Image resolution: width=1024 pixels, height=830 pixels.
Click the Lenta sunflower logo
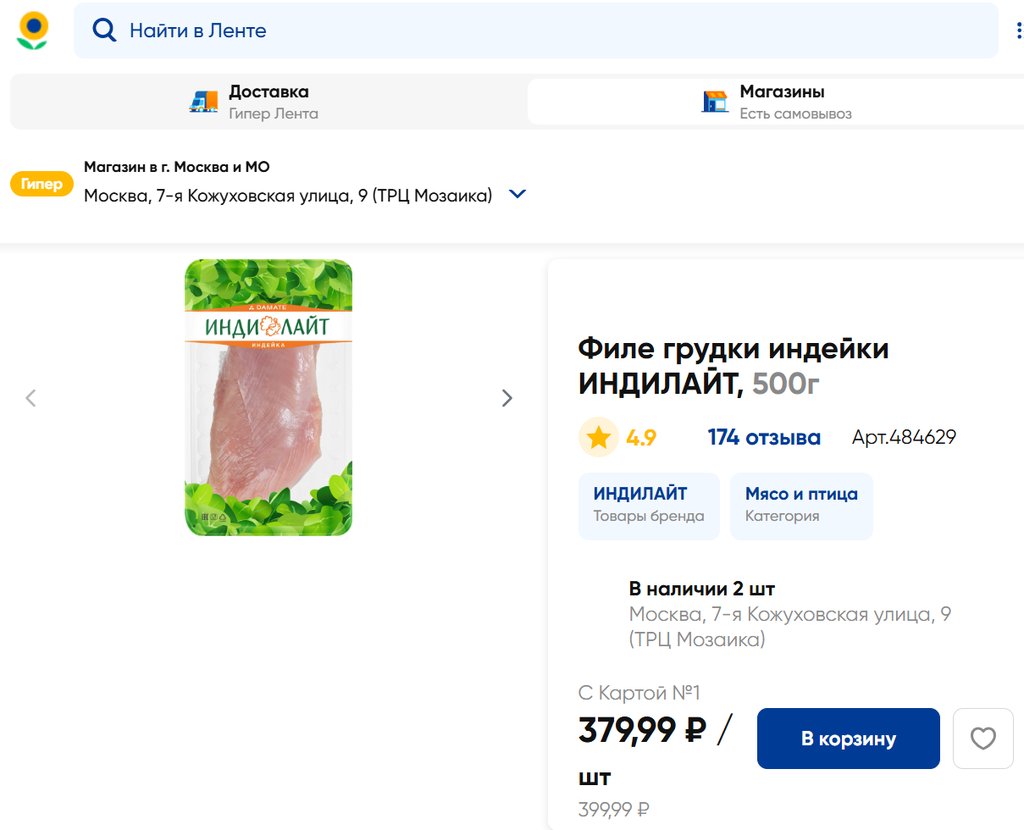click(32, 30)
